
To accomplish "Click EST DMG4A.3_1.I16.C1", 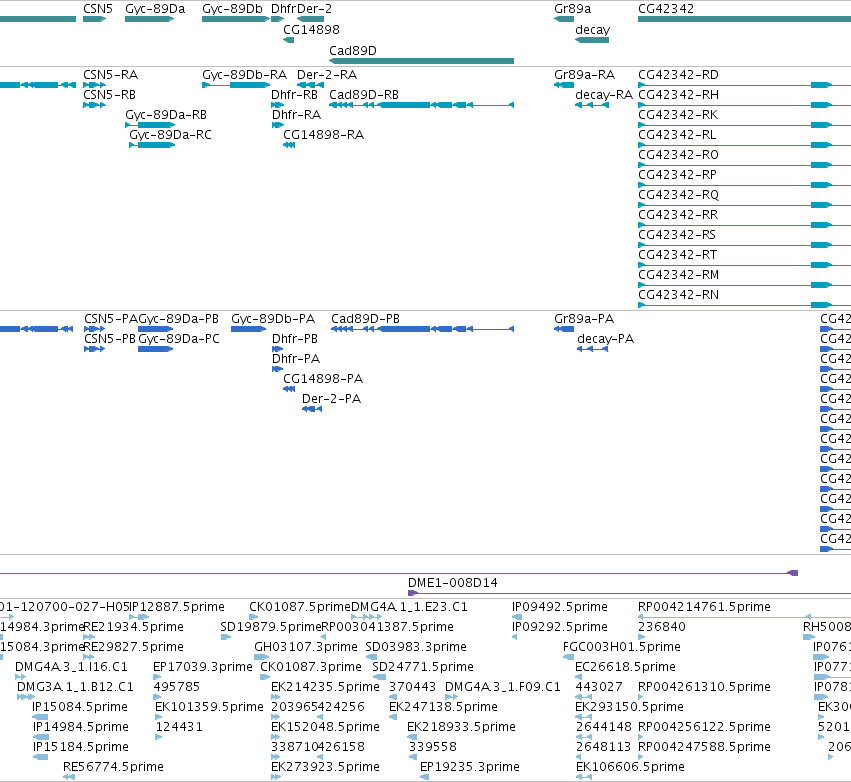I will click(71, 667).
